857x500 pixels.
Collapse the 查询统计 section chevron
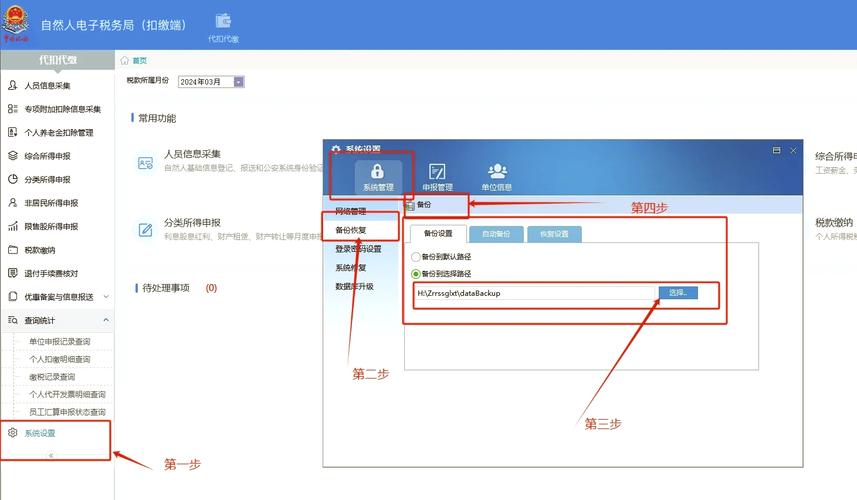click(x=106, y=320)
